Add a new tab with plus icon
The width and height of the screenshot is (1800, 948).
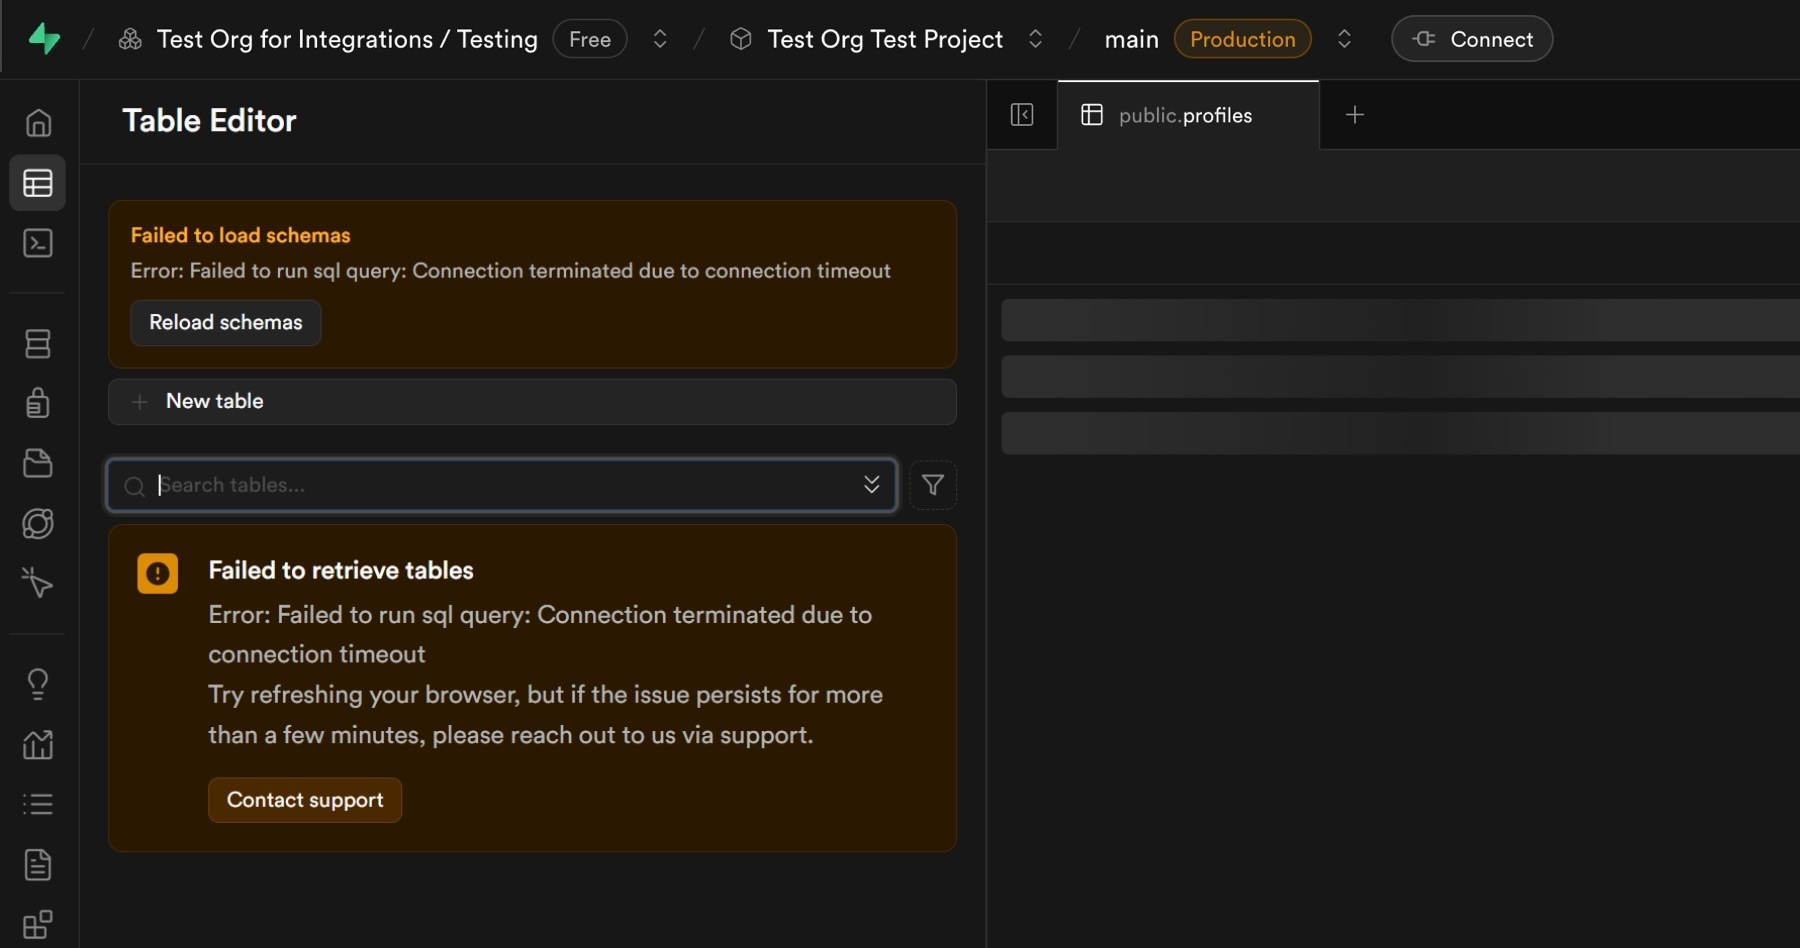click(1355, 115)
